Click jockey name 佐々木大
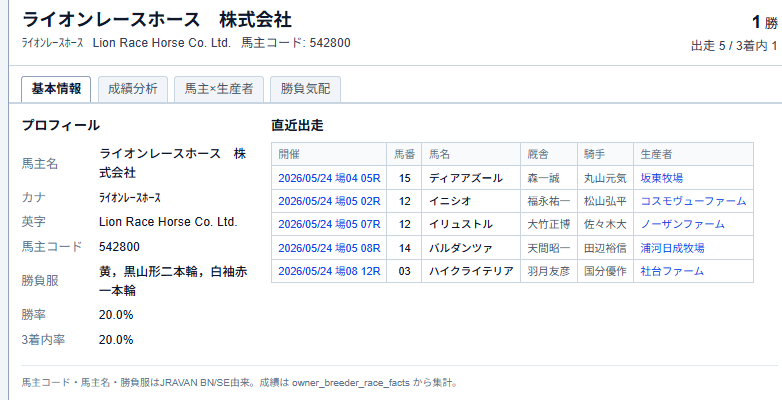Screen dimensions: 782x400 tap(605, 224)
